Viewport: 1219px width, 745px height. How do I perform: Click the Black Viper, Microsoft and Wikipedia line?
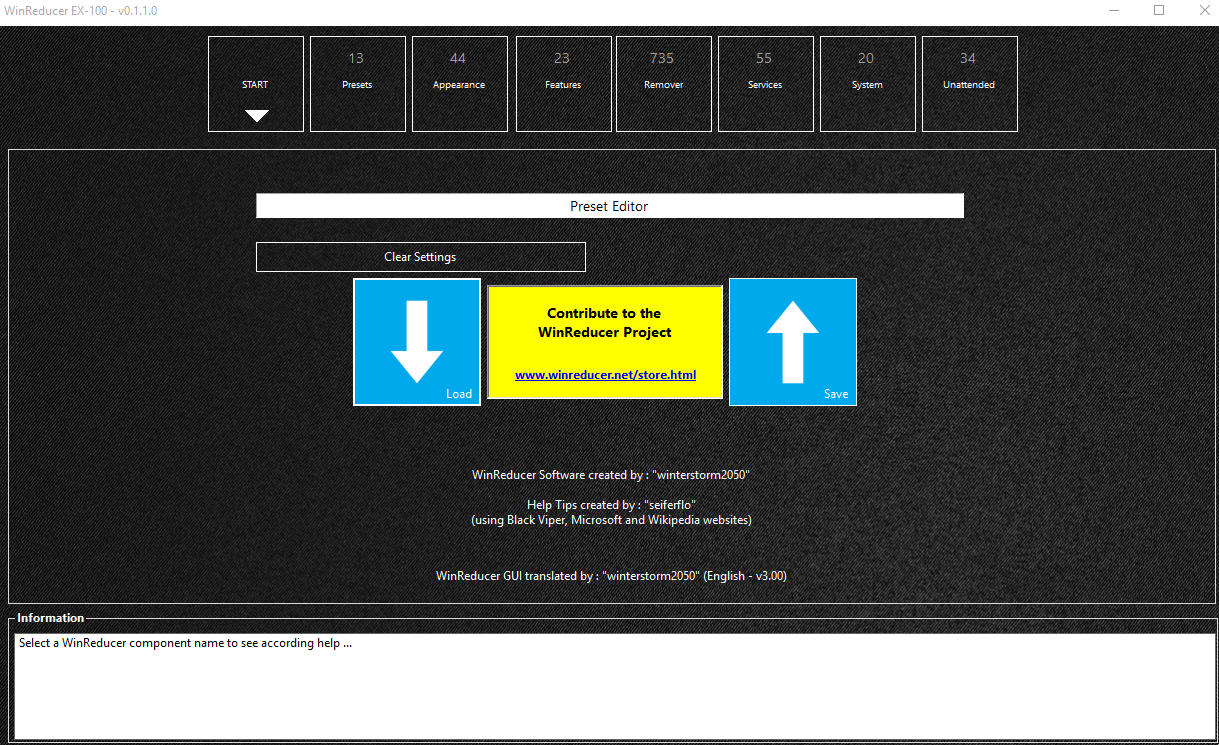coord(611,520)
